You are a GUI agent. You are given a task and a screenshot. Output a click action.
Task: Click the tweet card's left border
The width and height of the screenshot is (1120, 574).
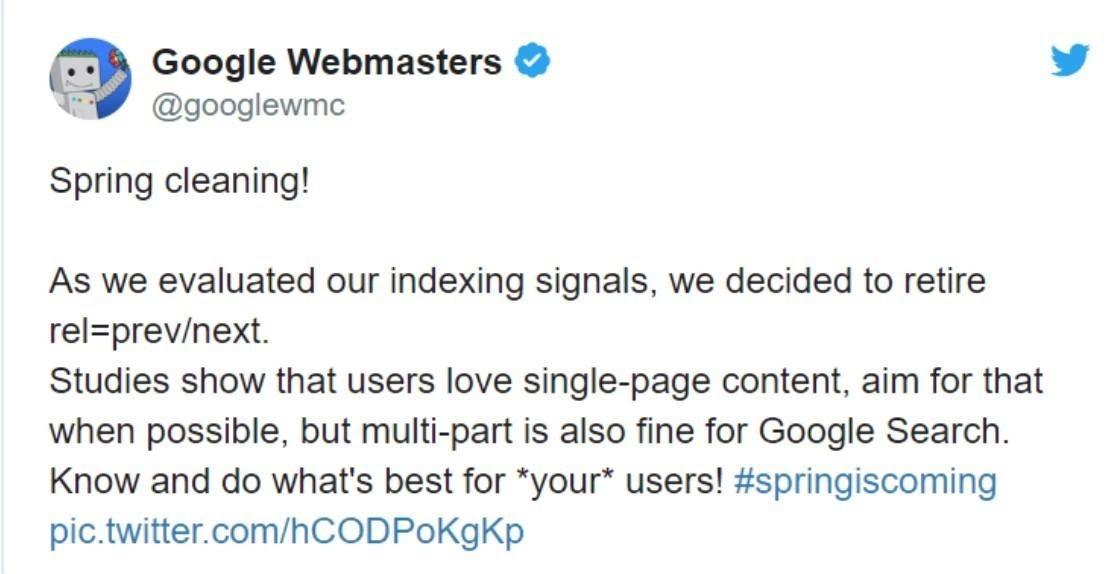pos(3,300)
